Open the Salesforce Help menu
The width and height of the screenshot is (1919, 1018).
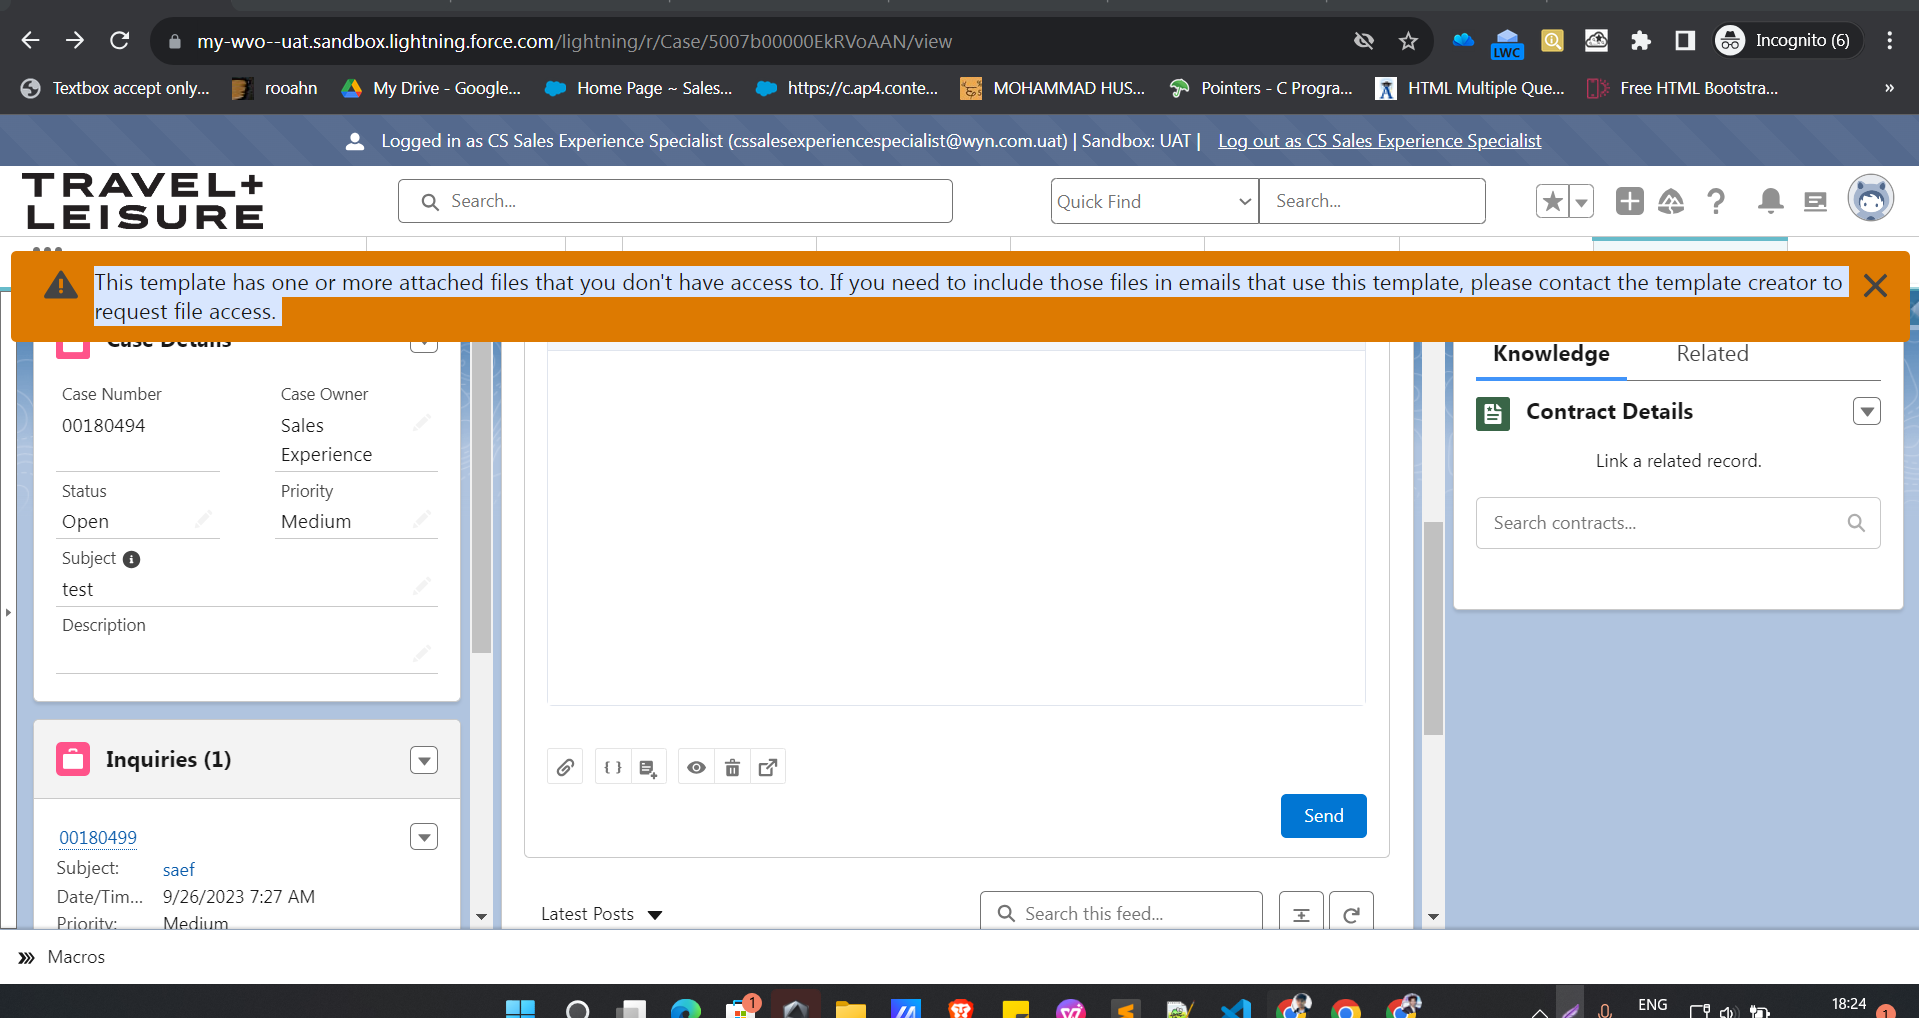(1717, 201)
